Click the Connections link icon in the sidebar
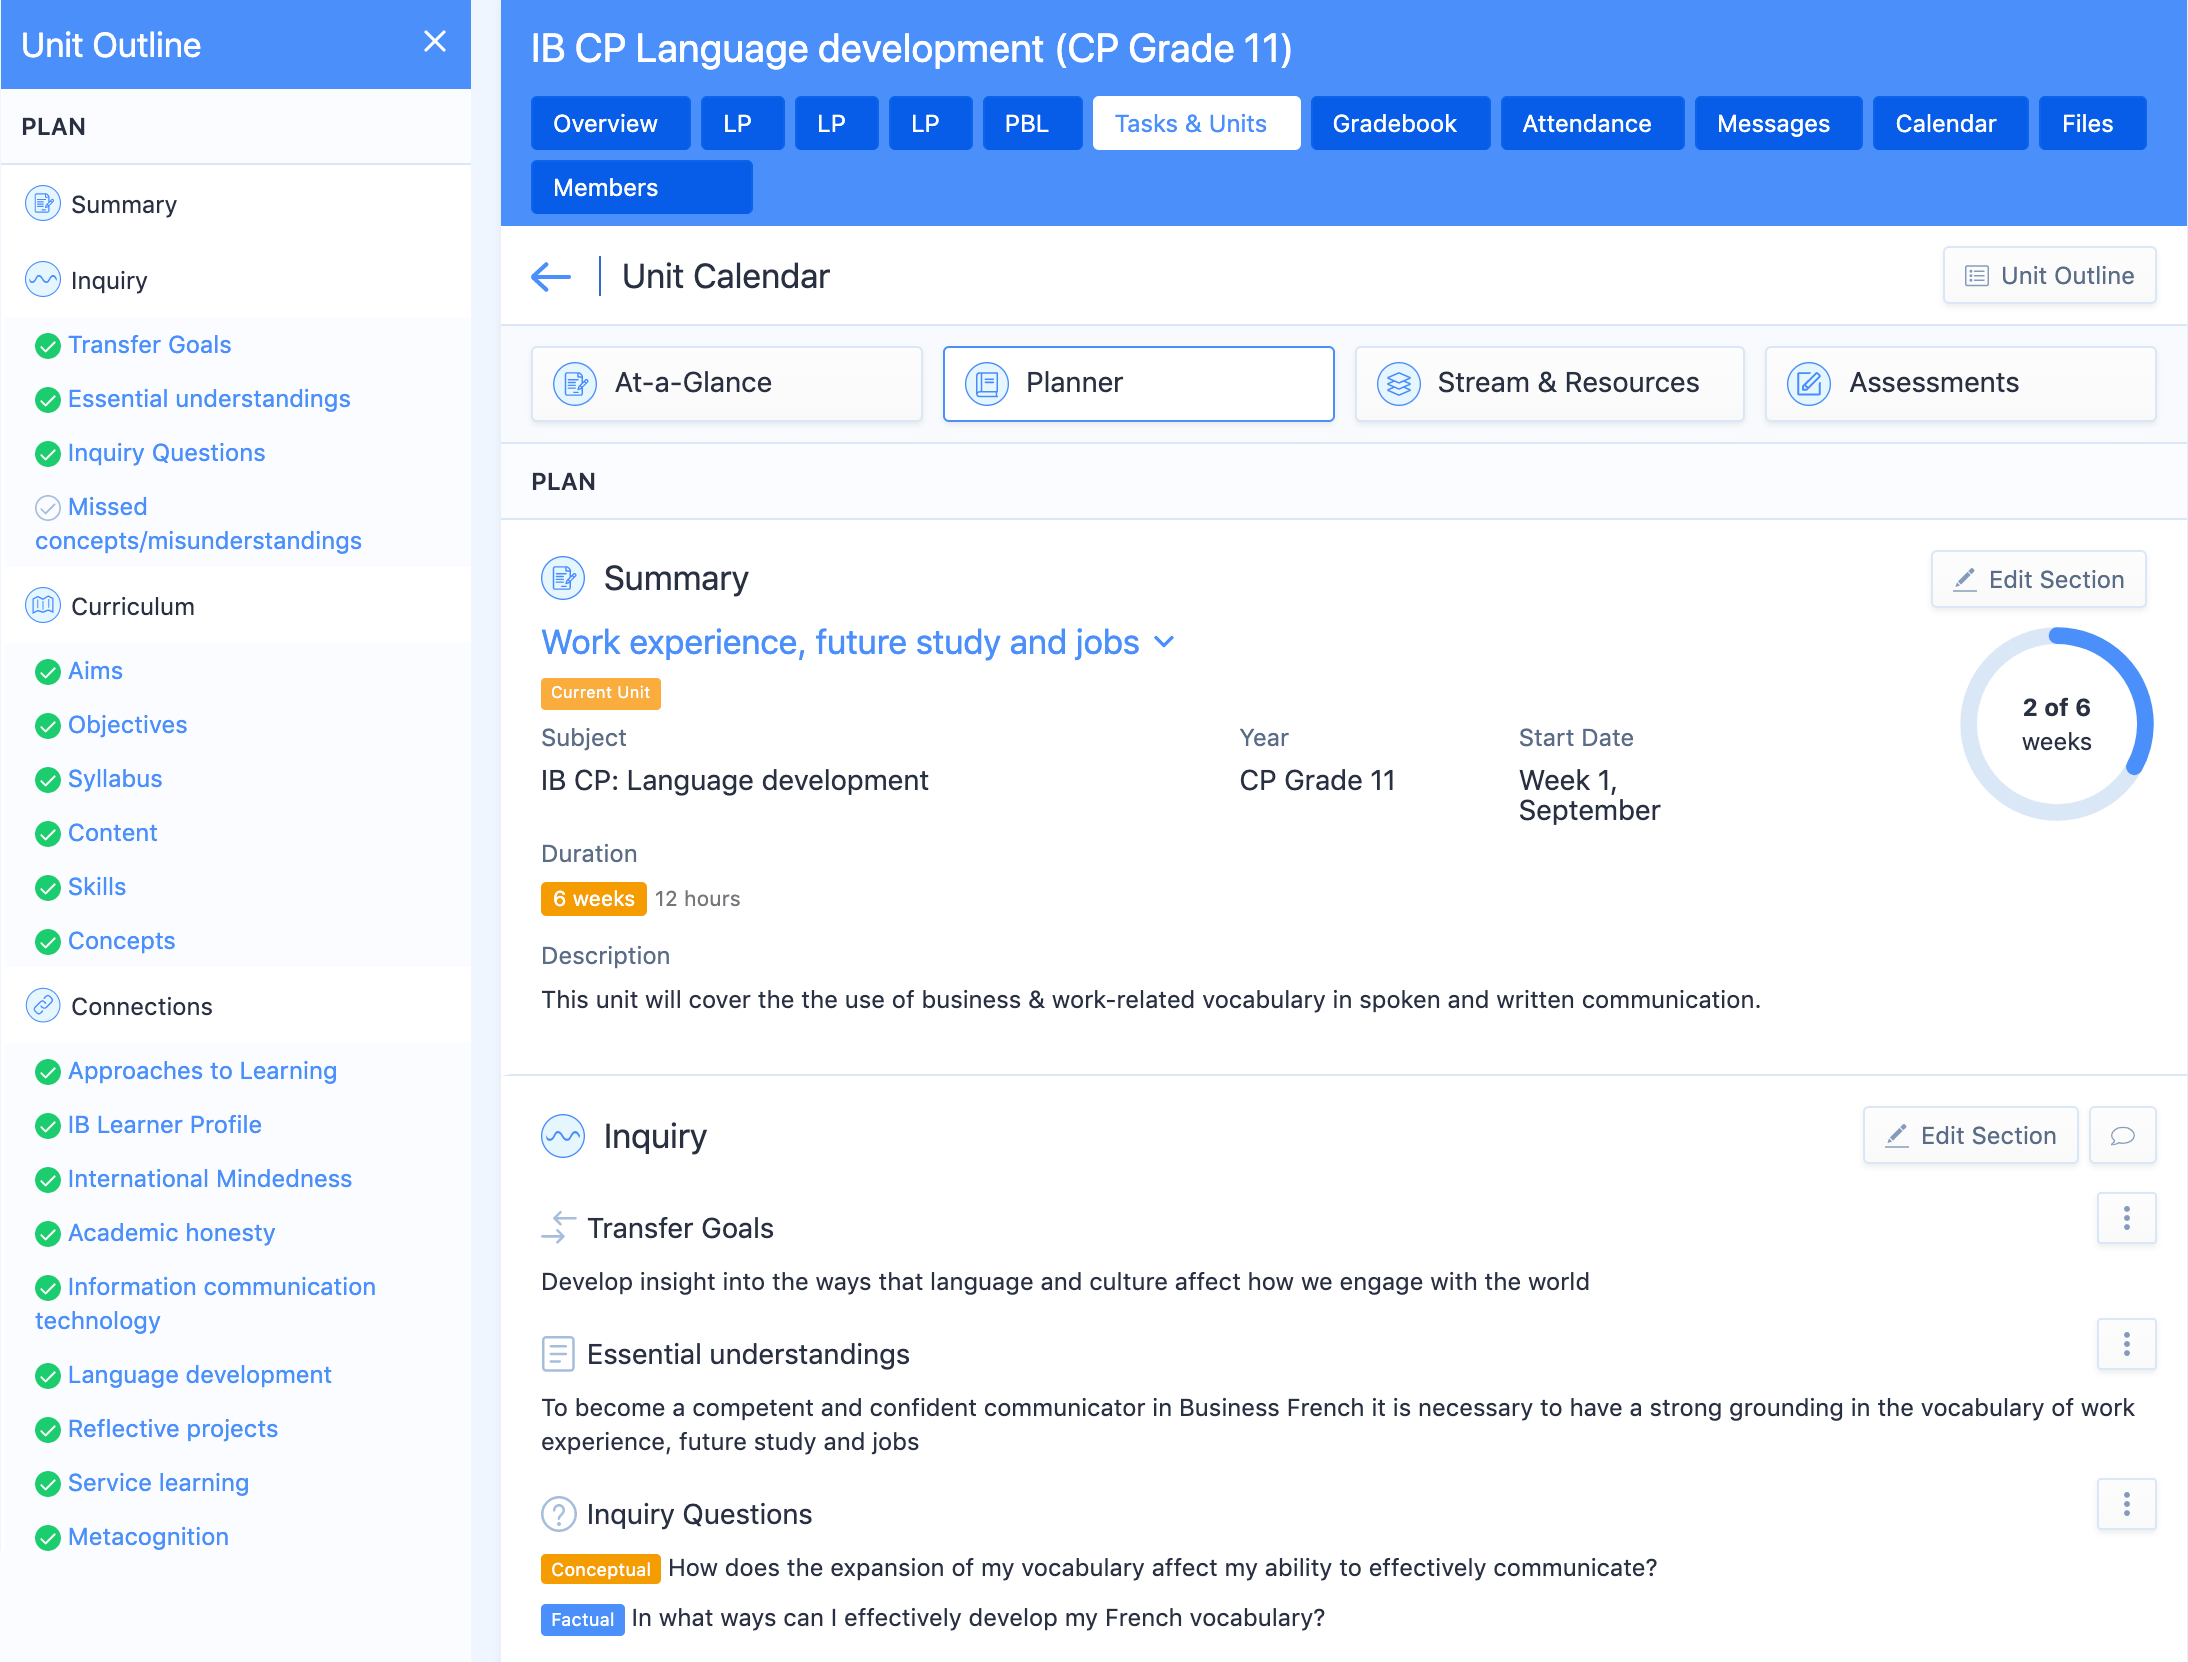The image size is (2188, 1662). tap(43, 1006)
